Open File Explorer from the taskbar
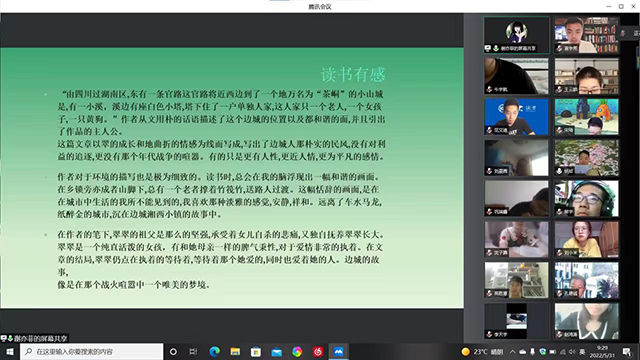The height and width of the screenshot is (360, 640). [235, 351]
